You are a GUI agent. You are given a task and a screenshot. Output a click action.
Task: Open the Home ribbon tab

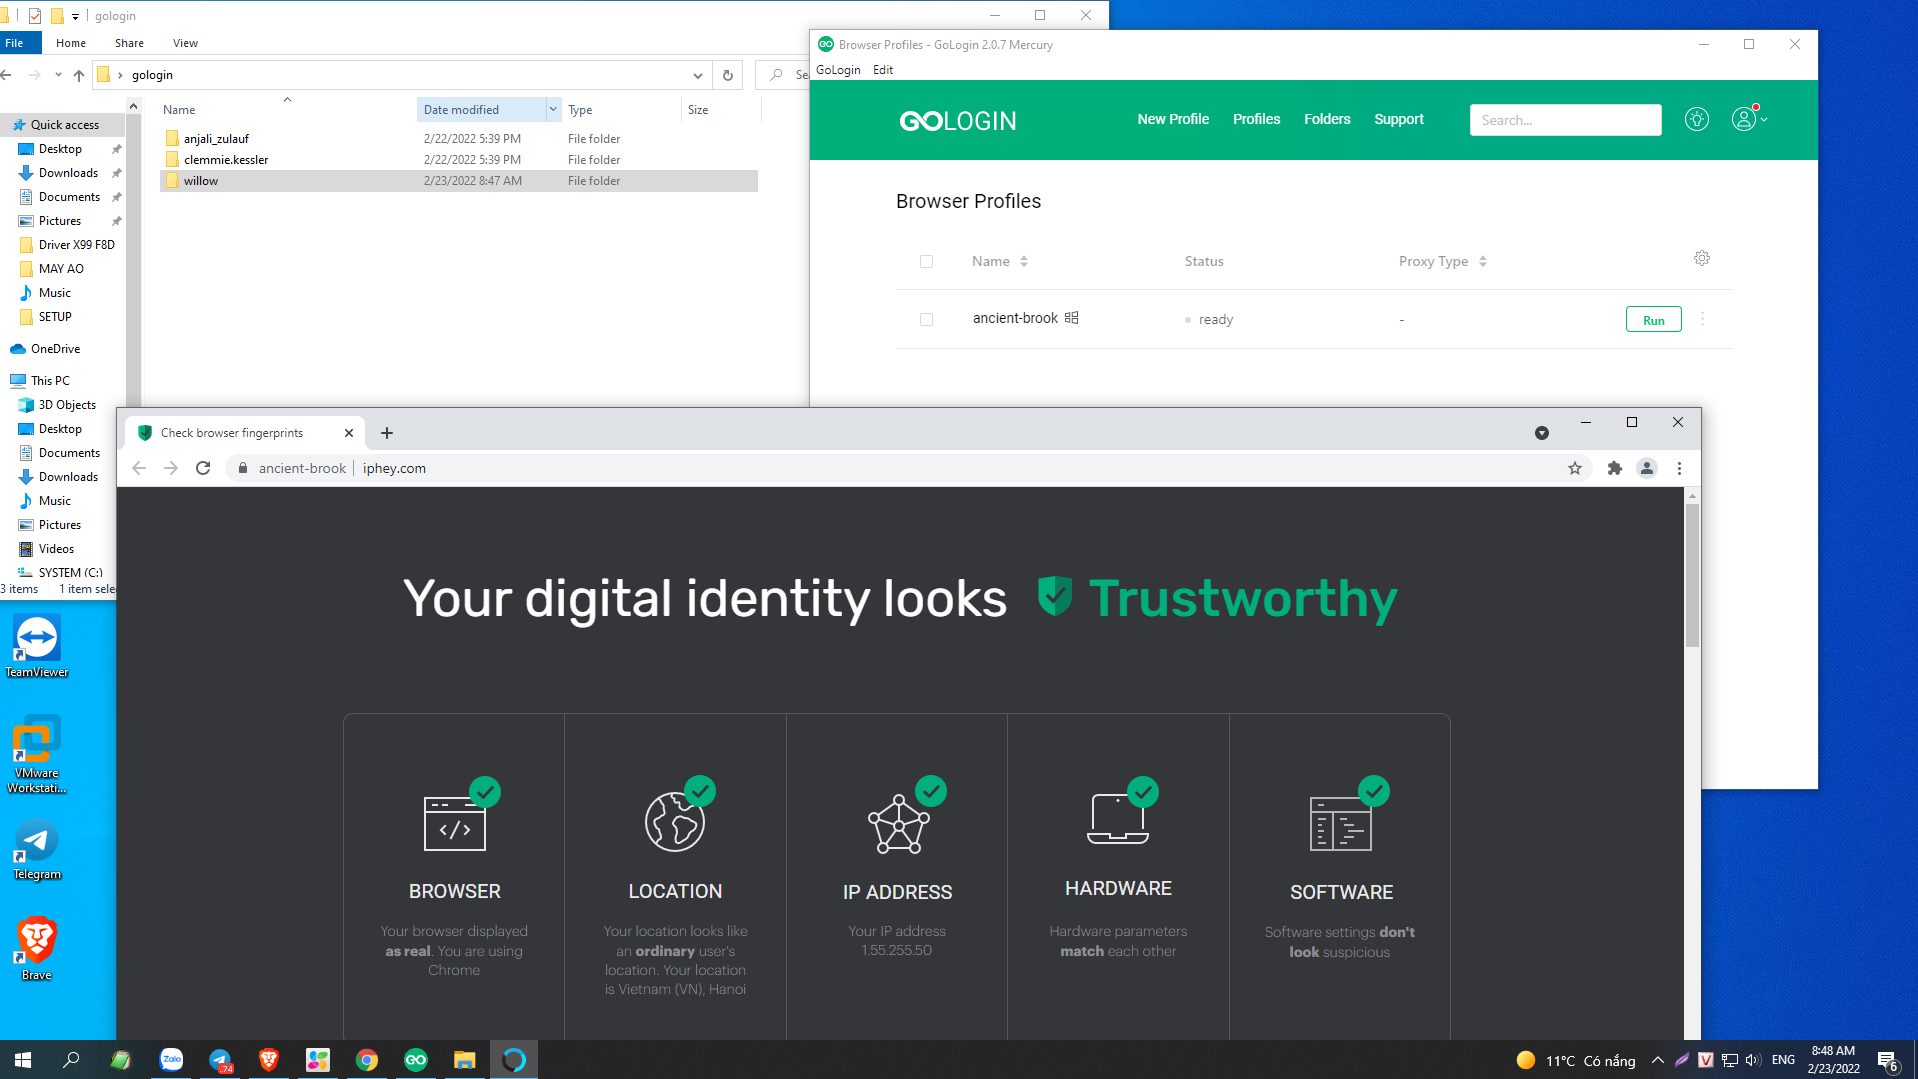click(71, 43)
